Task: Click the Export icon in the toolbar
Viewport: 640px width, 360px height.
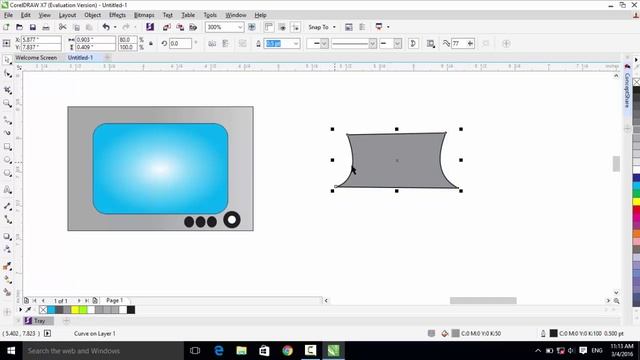Action: pyautogui.click(x=180, y=27)
